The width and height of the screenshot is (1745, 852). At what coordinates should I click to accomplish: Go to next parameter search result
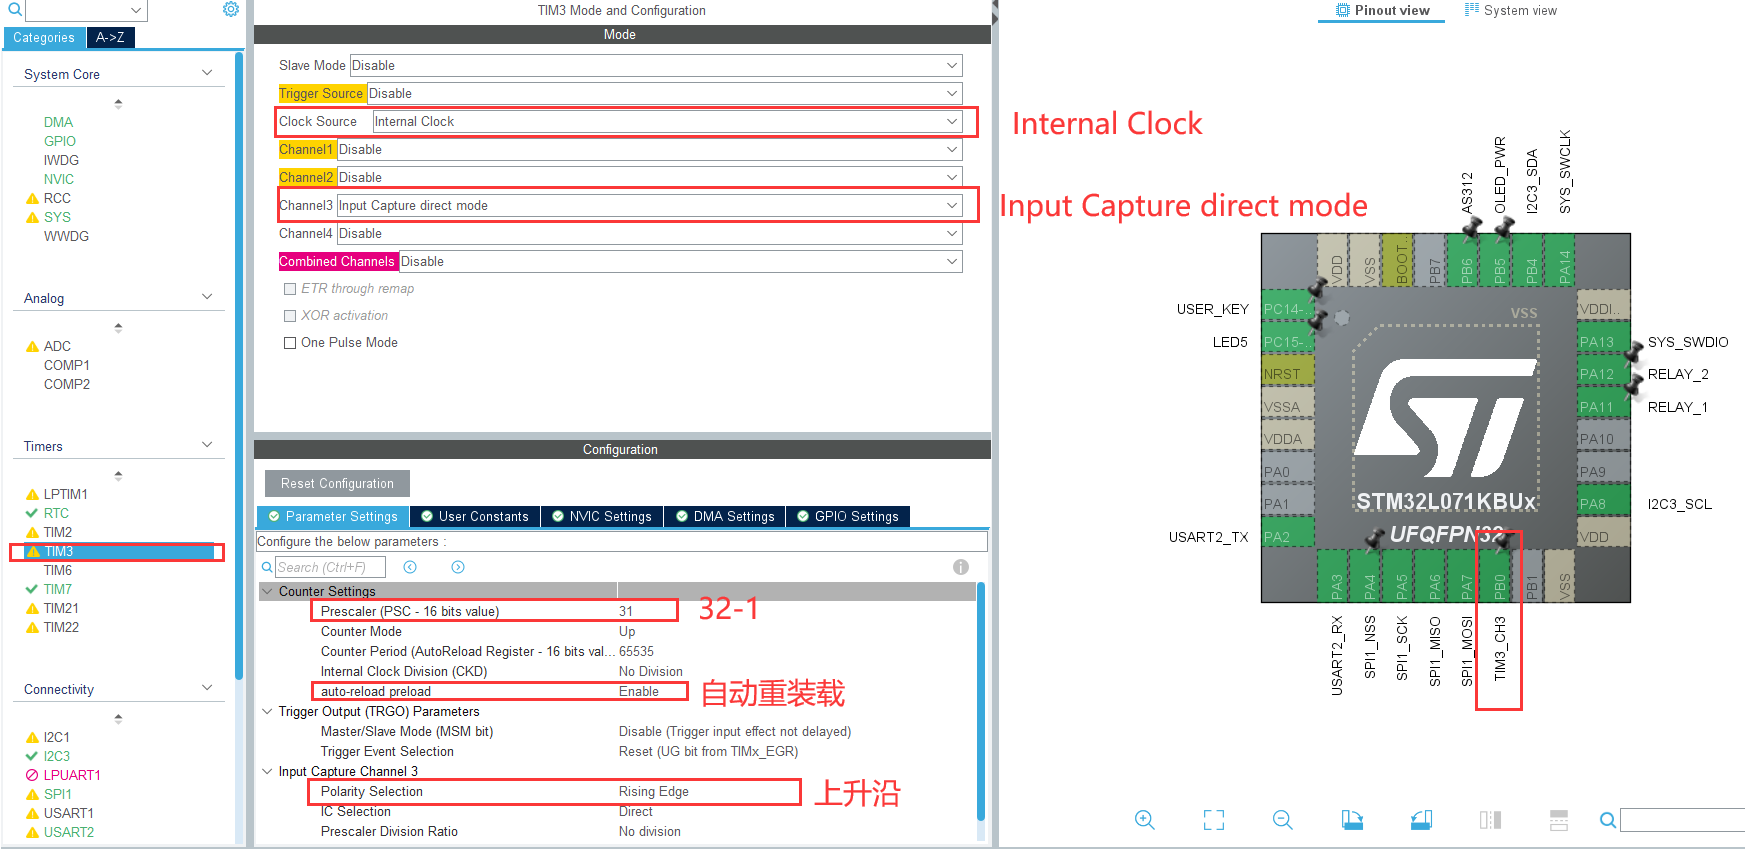(x=458, y=567)
